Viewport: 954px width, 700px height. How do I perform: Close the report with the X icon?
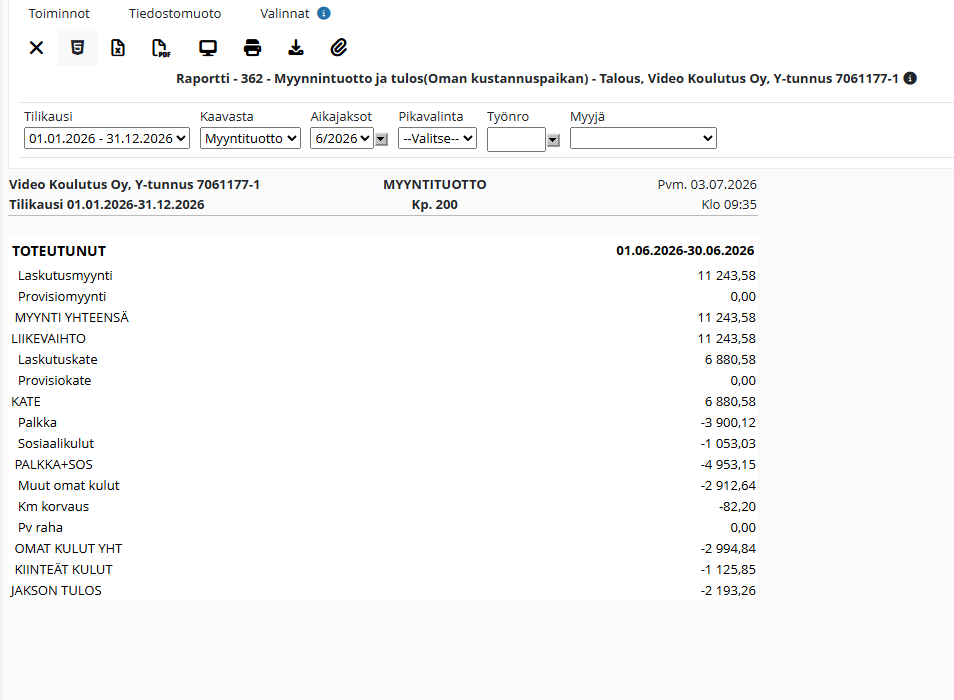[37, 47]
